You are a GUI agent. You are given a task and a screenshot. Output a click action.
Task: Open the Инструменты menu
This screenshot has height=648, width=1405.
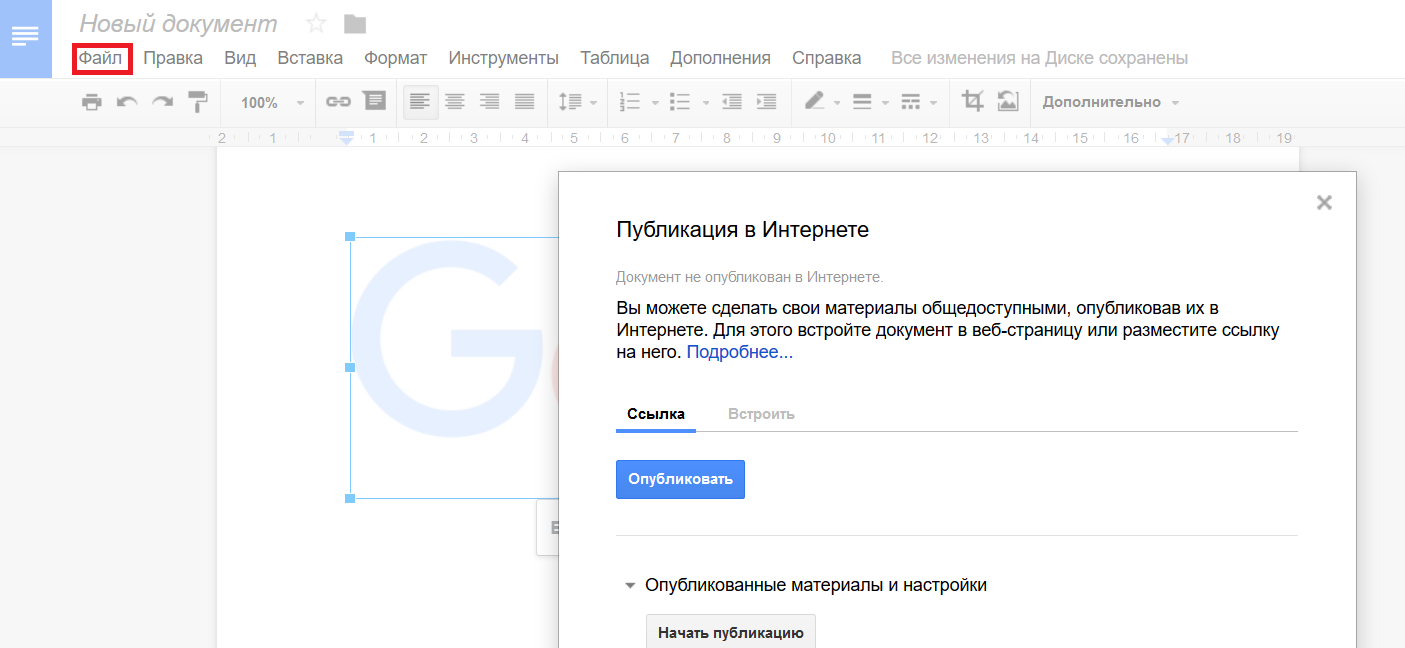click(503, 58)
